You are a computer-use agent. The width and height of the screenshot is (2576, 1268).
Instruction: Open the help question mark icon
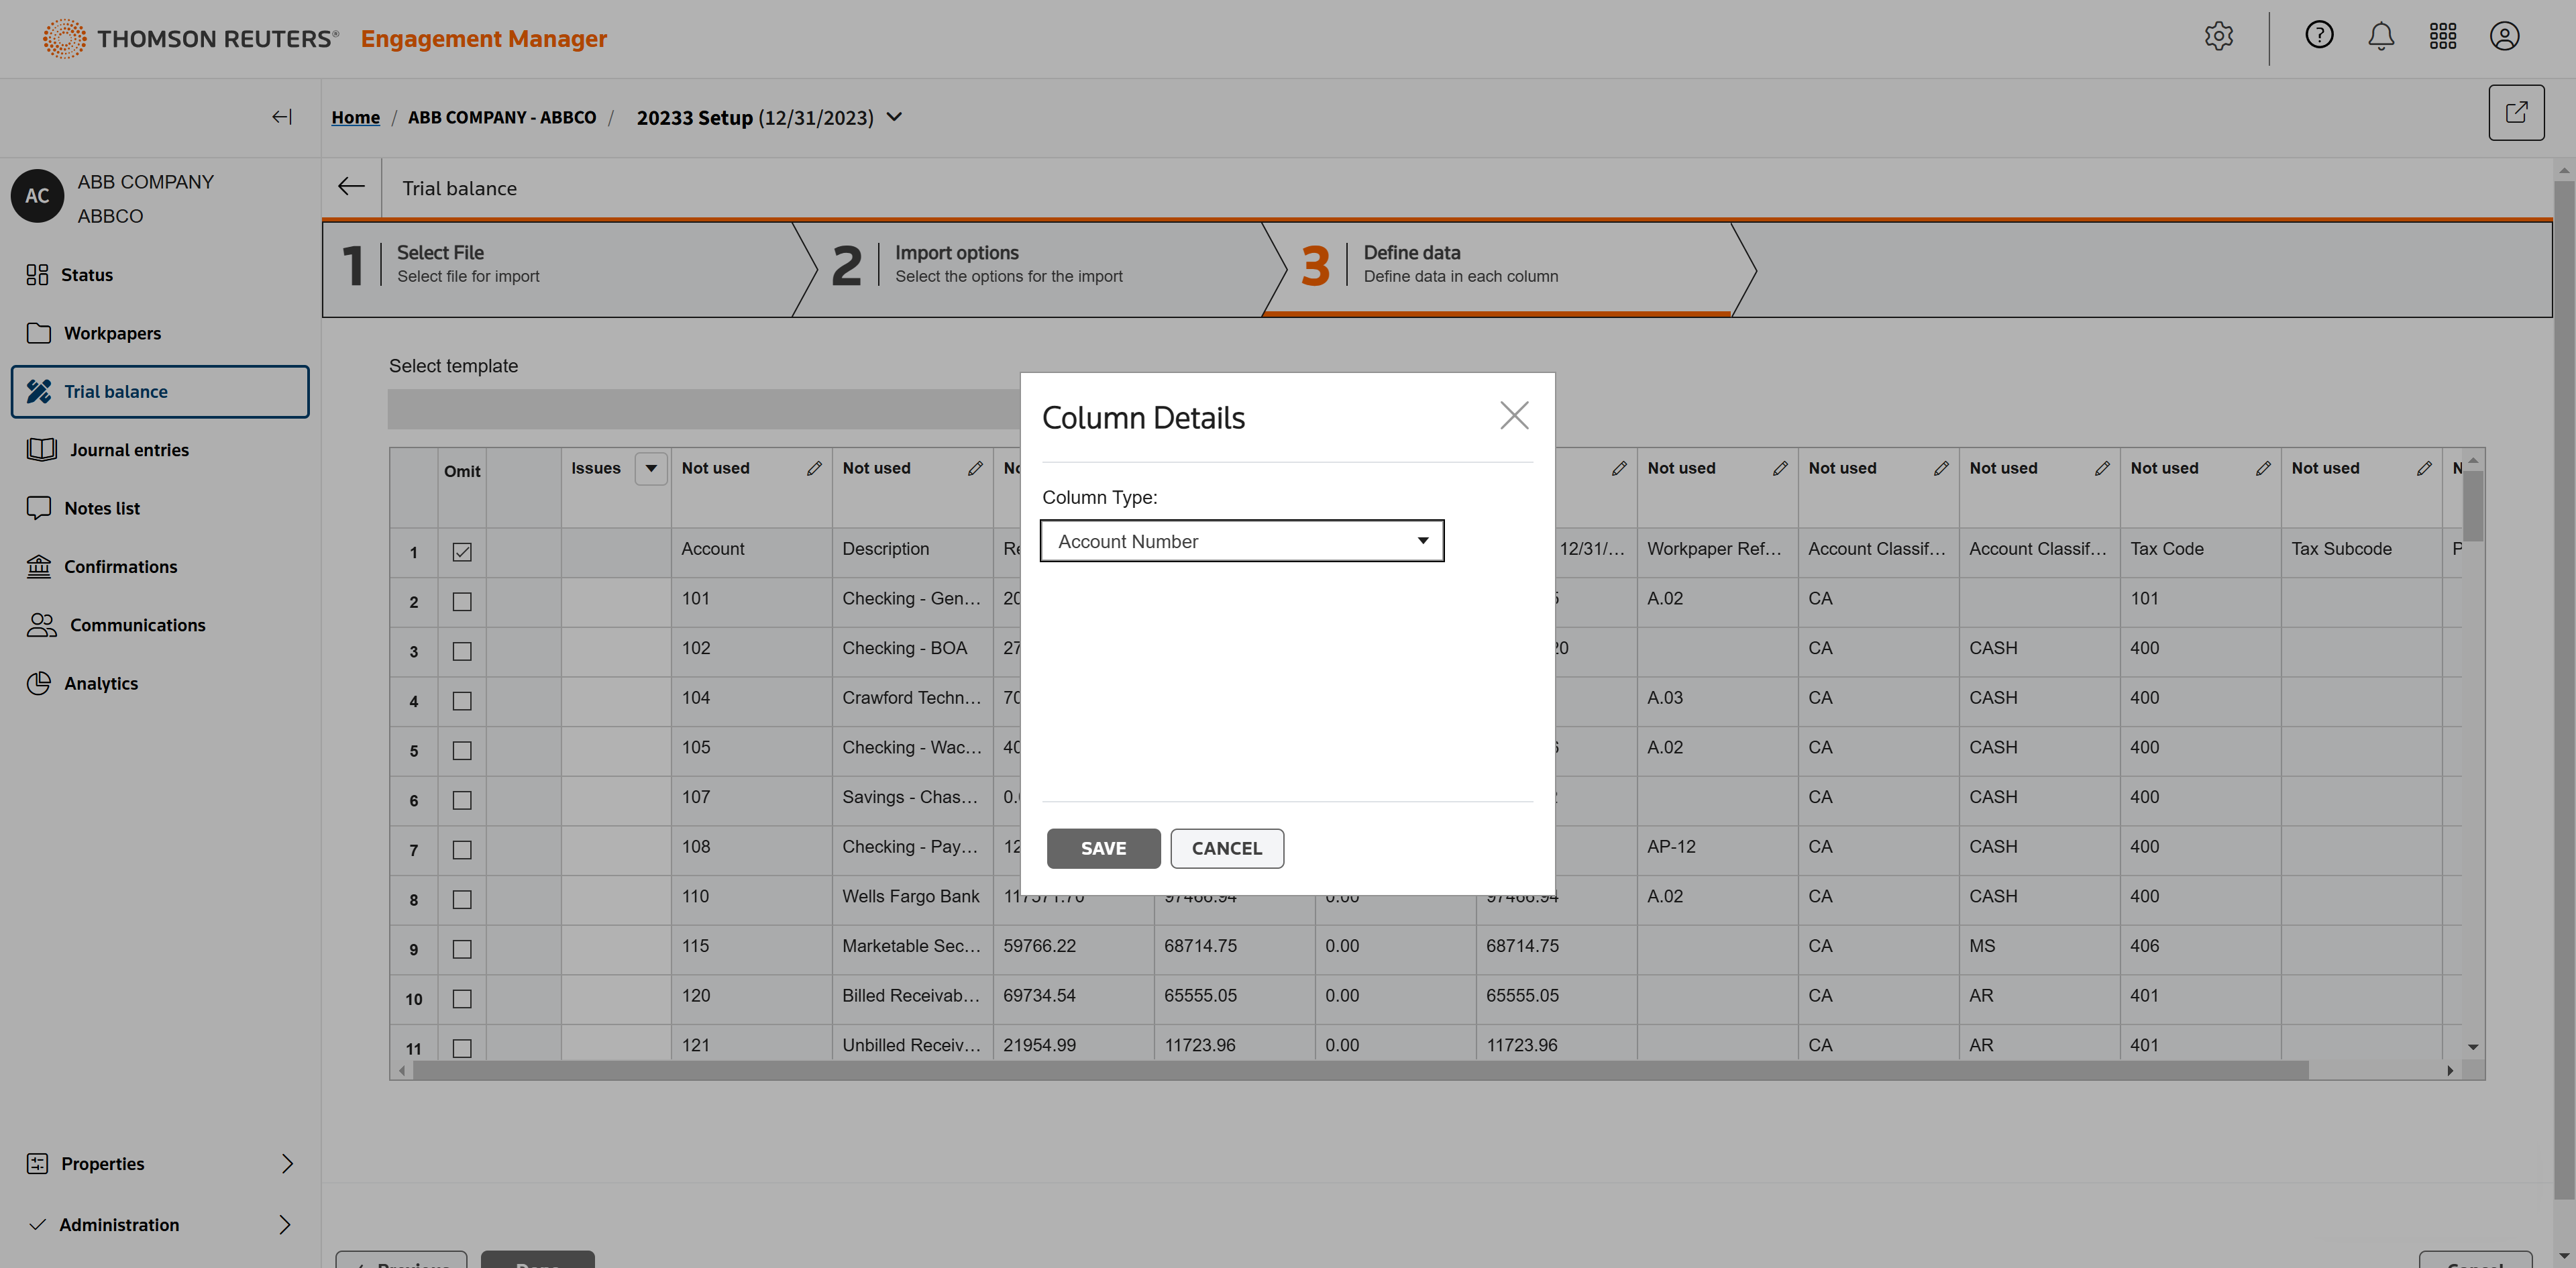(2319, 36)
